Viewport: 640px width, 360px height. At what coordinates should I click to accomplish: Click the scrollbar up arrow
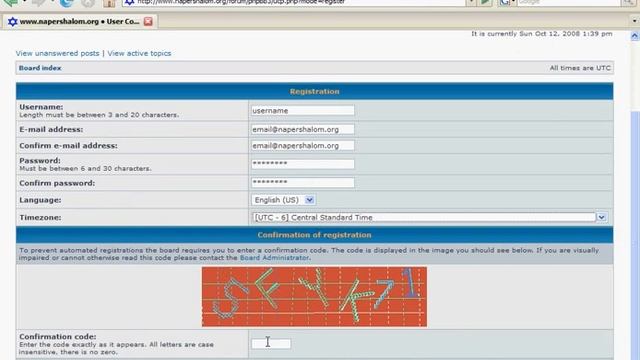[634, 36]
